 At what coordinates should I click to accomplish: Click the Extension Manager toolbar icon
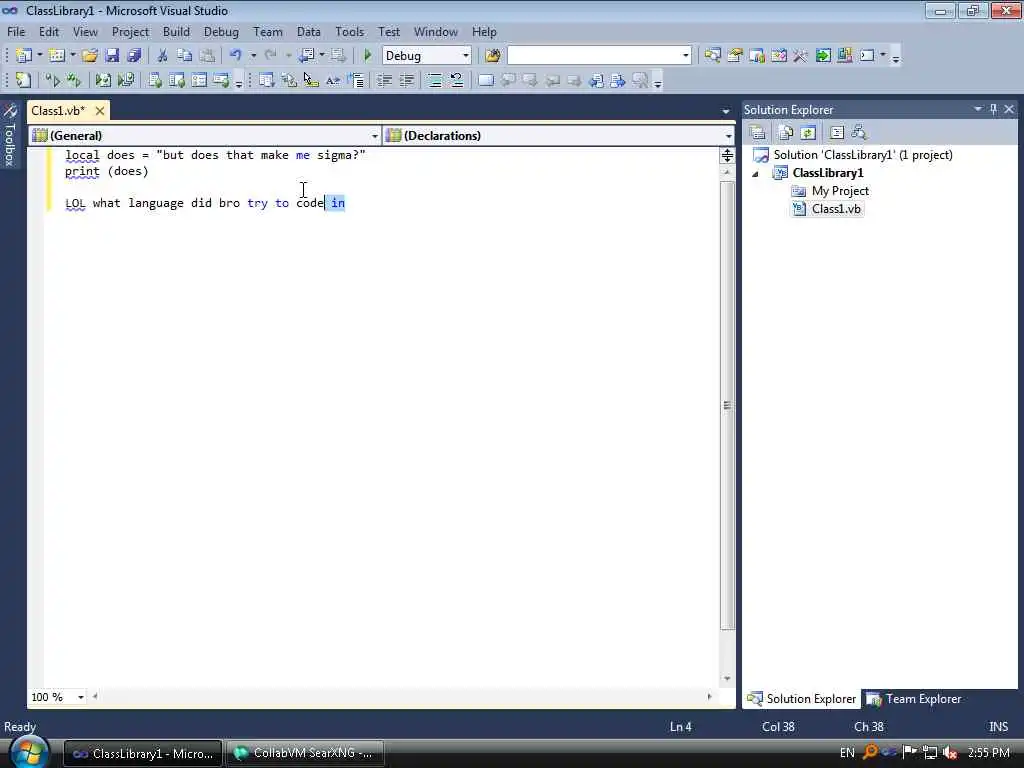[844, 56]
